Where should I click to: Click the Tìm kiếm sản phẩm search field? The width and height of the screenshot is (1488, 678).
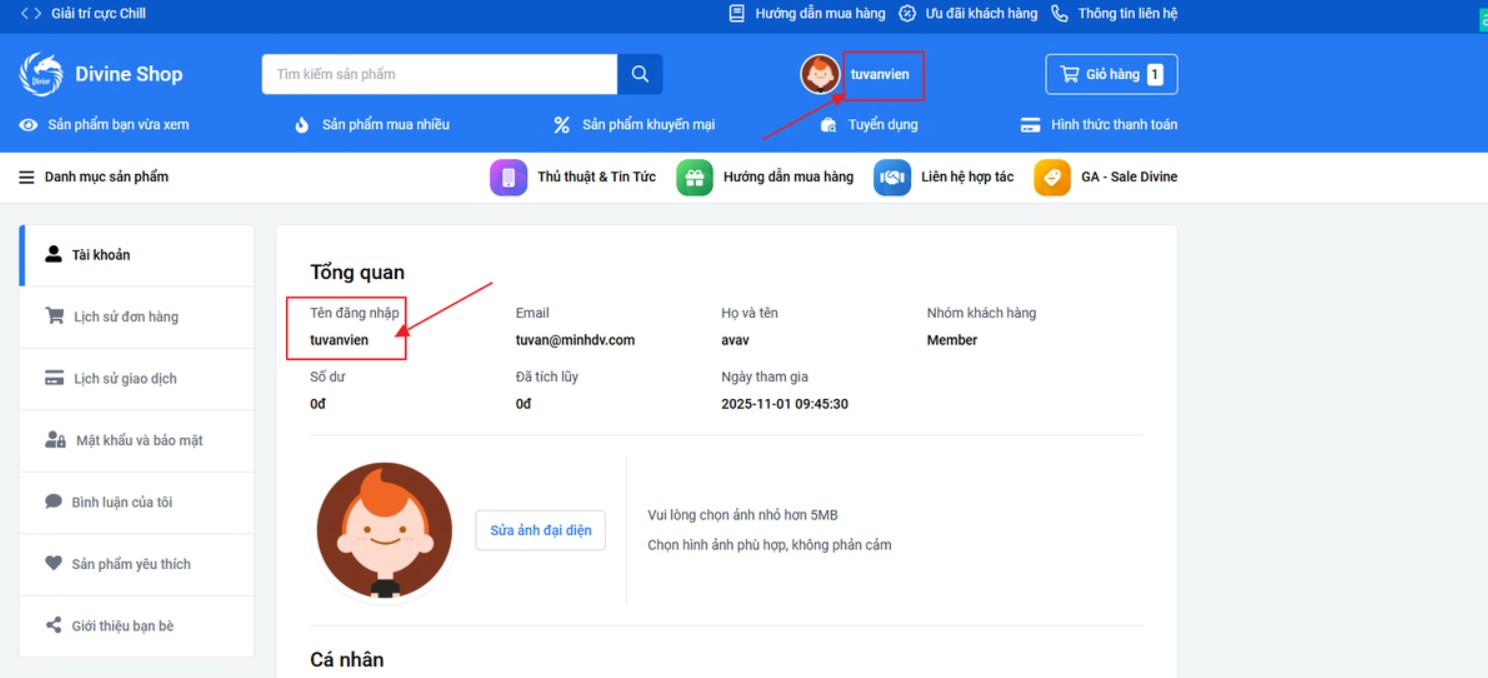coord(438,74)
